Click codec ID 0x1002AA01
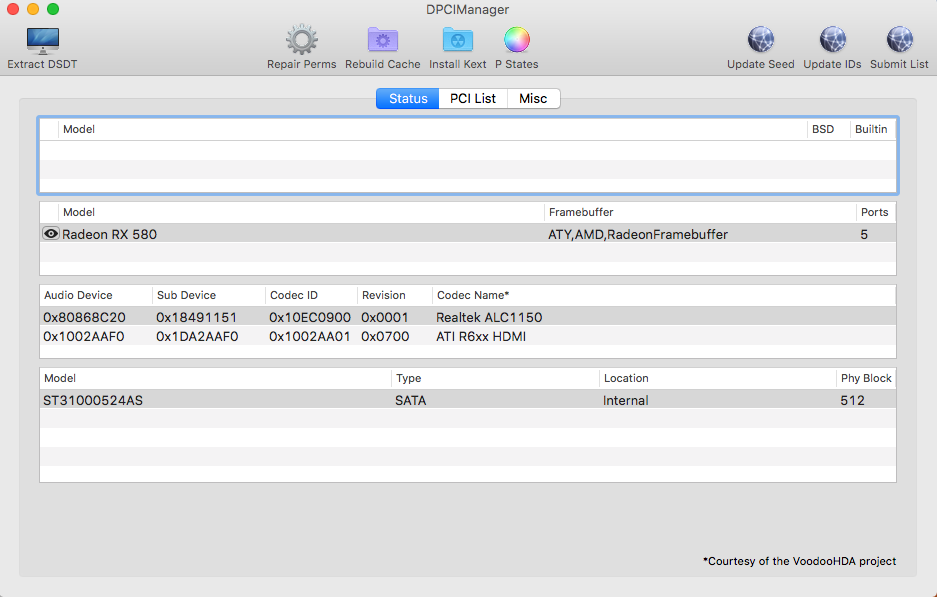This screenshot has height=597, width=937. 310,336
